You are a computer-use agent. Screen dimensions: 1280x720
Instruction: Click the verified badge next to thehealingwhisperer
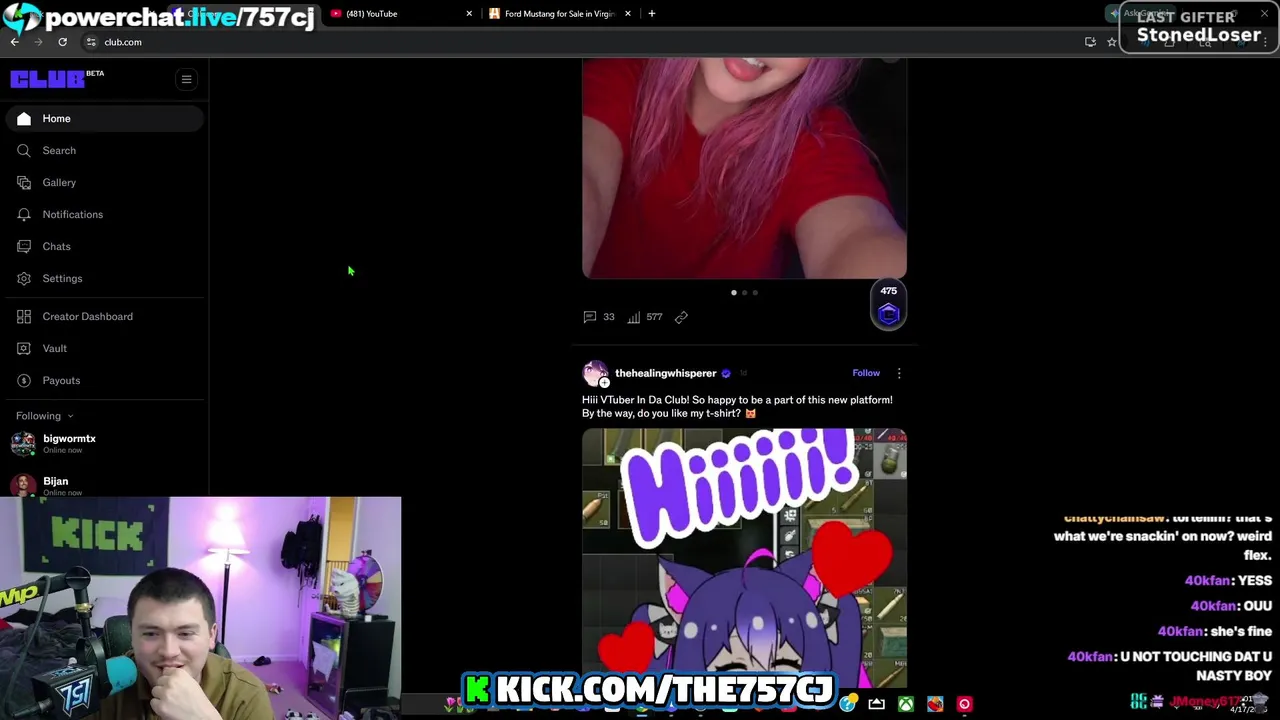pos(726,373)
